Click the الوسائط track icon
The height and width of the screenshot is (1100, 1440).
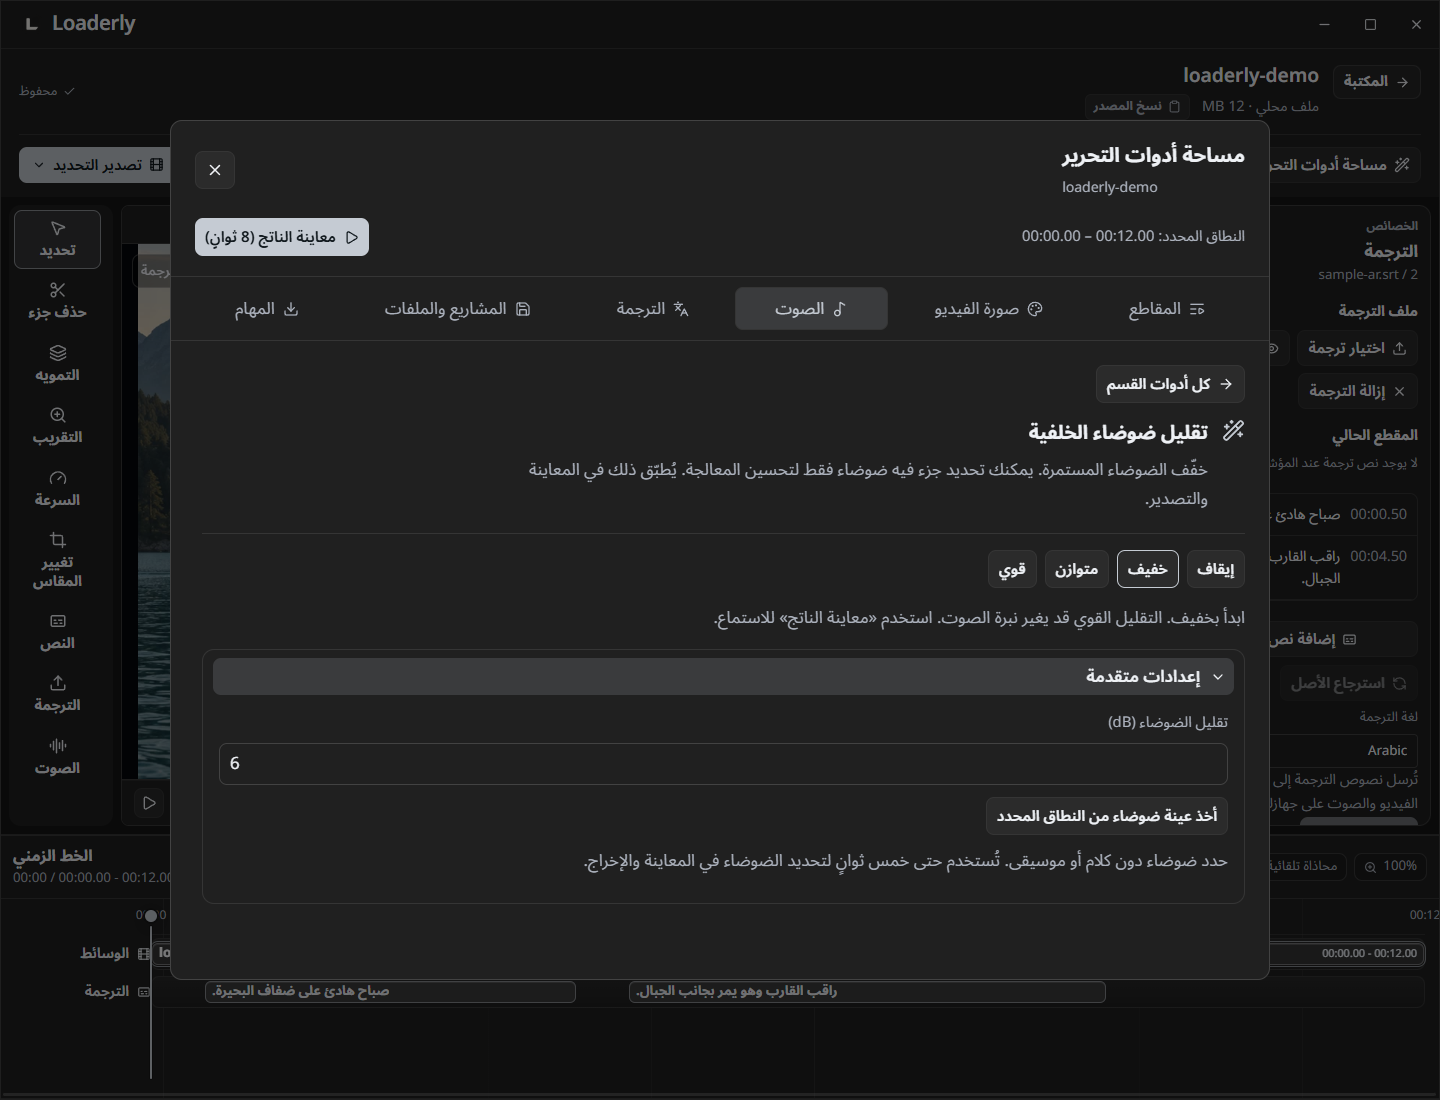[144, 954]
